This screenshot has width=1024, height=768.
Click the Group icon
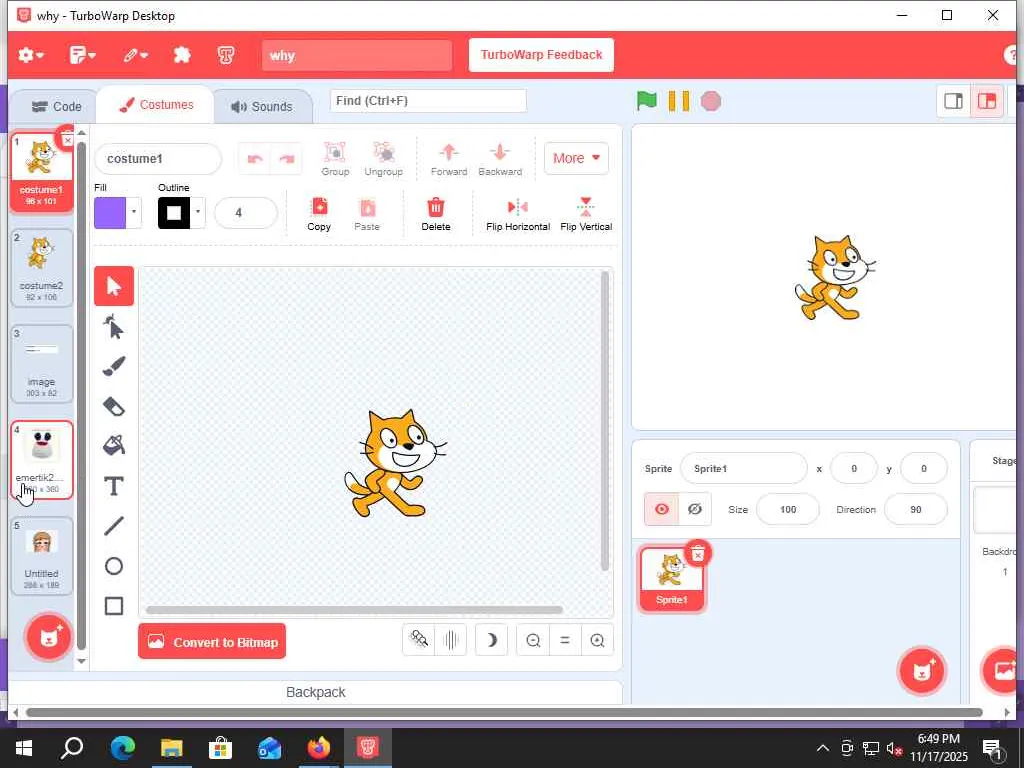(335, 159)
